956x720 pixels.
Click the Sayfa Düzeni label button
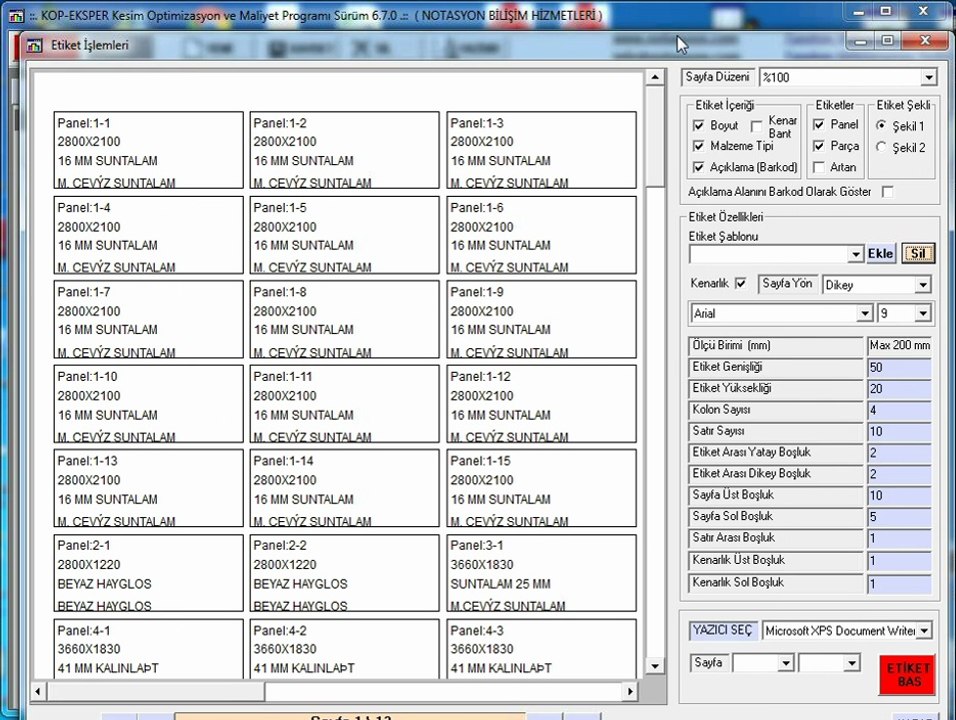coord(718,77)
